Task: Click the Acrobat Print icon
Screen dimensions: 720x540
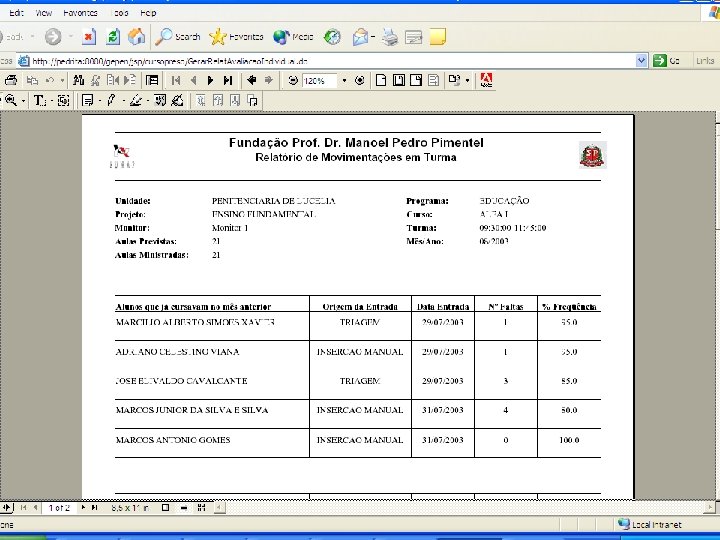Action: [x=11, y=80]
